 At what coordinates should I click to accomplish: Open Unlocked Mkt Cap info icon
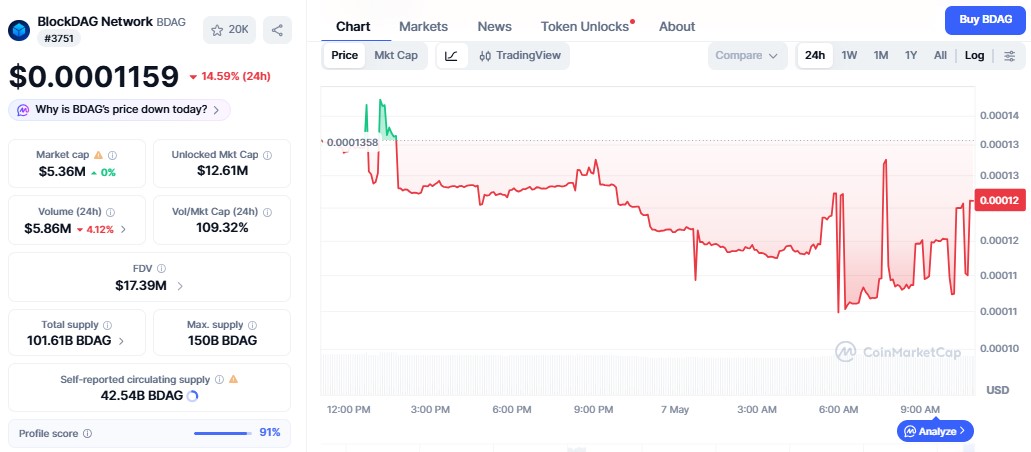tap(268, 155)
